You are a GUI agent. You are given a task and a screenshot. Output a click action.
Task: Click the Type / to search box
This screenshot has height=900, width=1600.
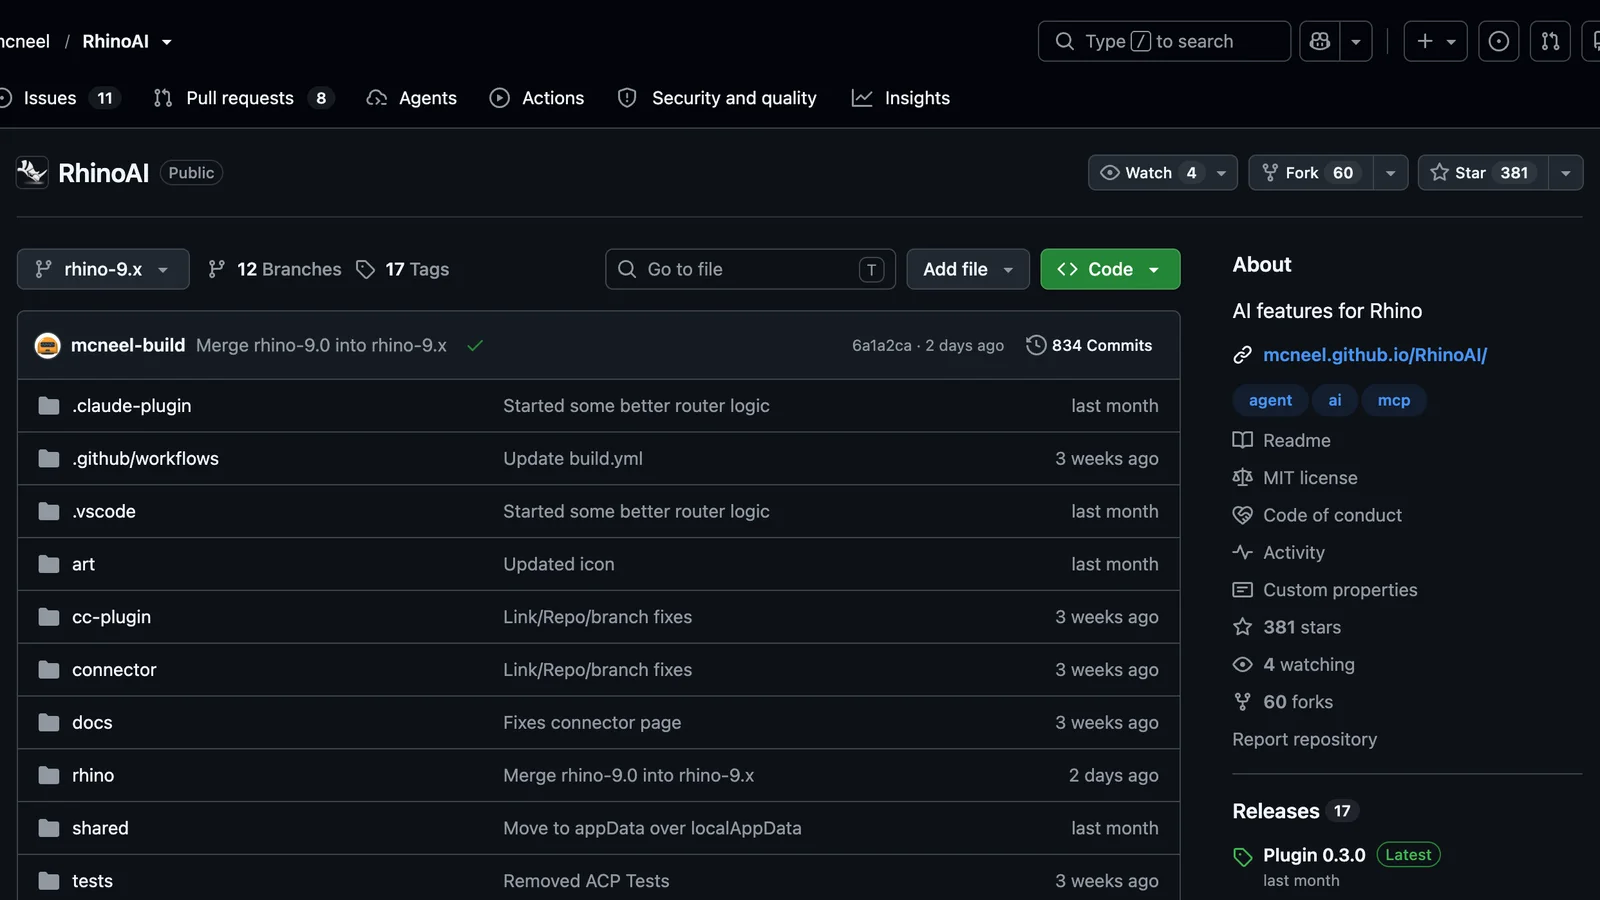[x=1164, y=41]
